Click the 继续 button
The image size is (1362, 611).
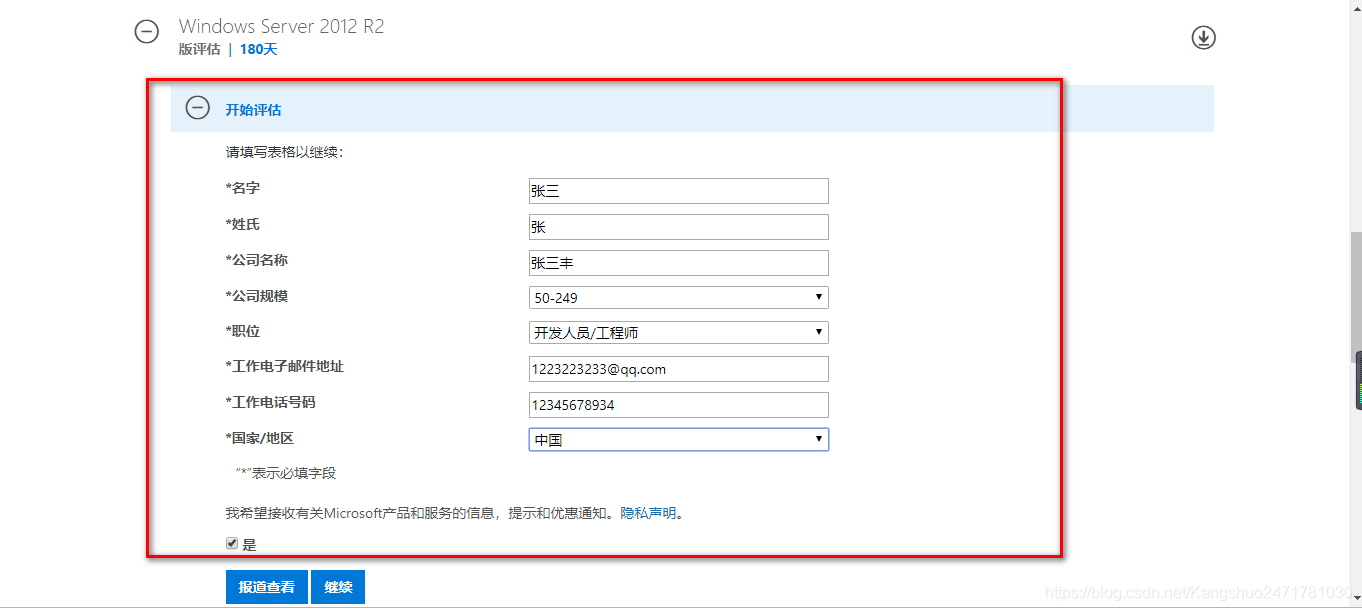338,587
